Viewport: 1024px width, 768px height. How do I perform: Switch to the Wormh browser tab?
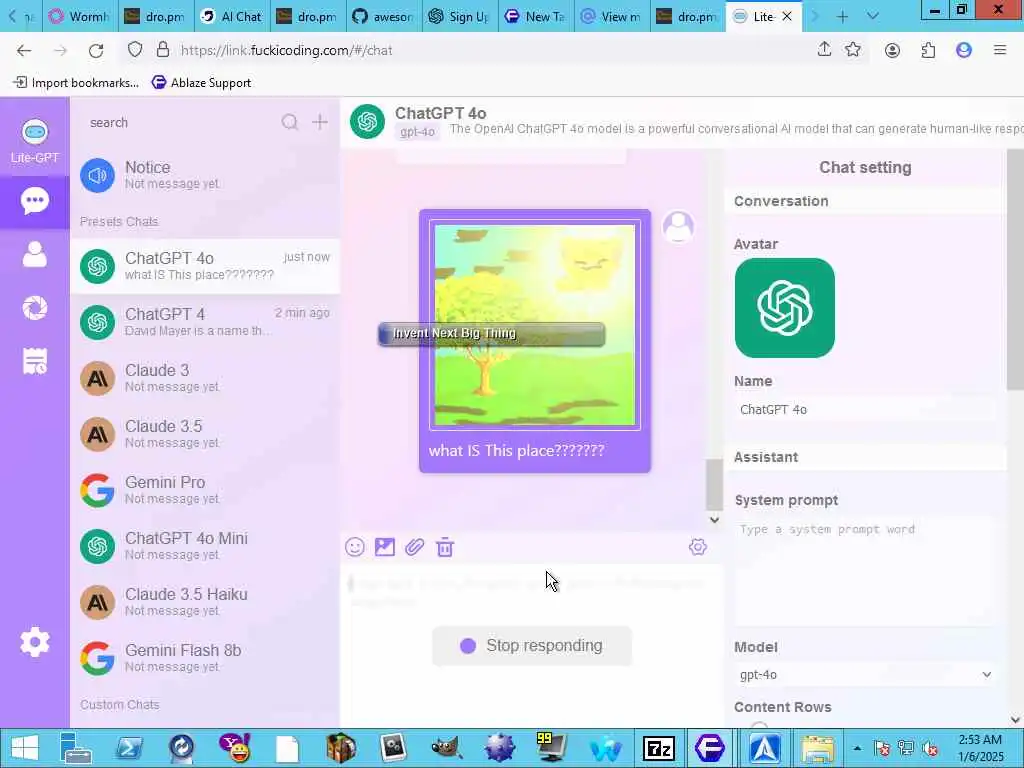tap(81, 16)
